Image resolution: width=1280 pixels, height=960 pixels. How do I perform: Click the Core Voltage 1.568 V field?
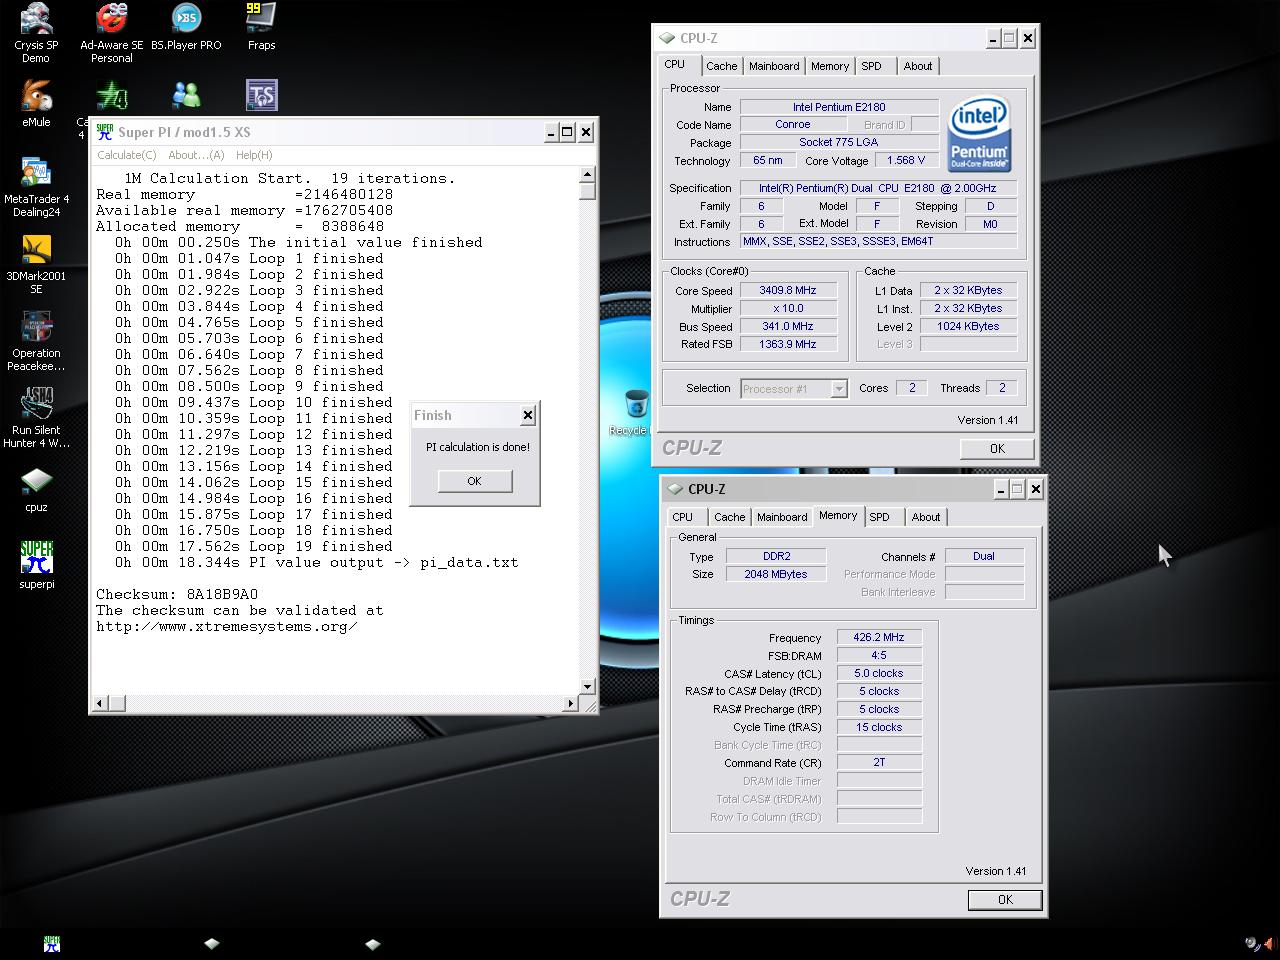[x=906, y=160]
